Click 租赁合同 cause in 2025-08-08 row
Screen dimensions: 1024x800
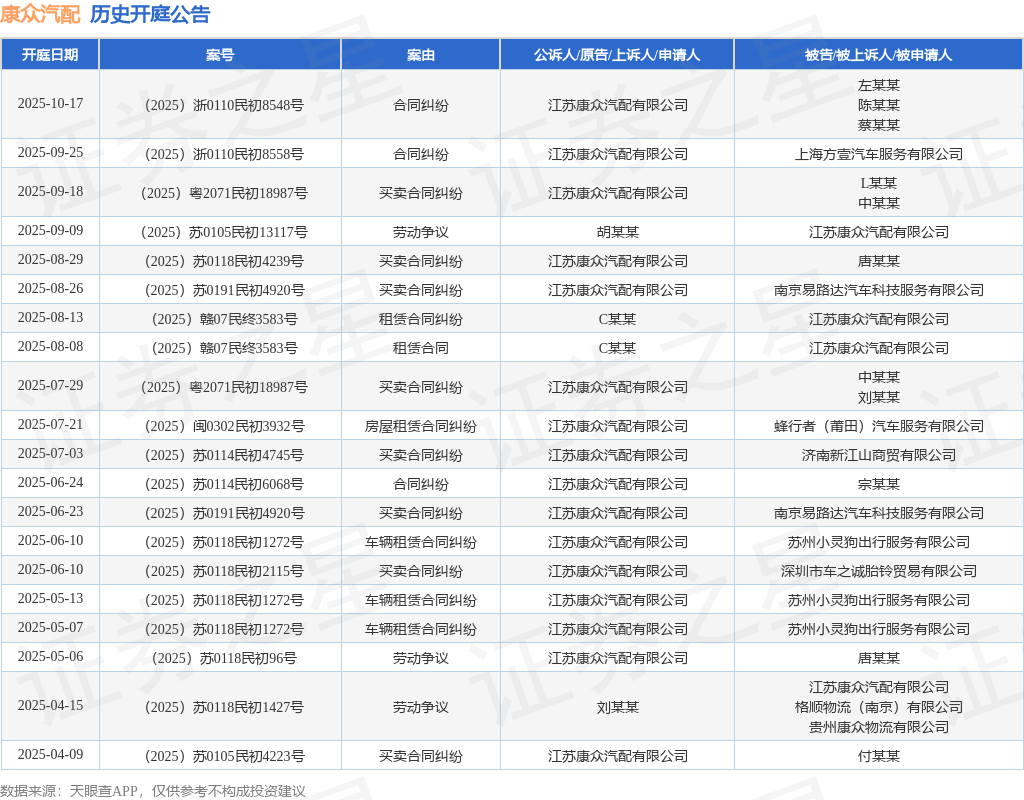[421, 348]
